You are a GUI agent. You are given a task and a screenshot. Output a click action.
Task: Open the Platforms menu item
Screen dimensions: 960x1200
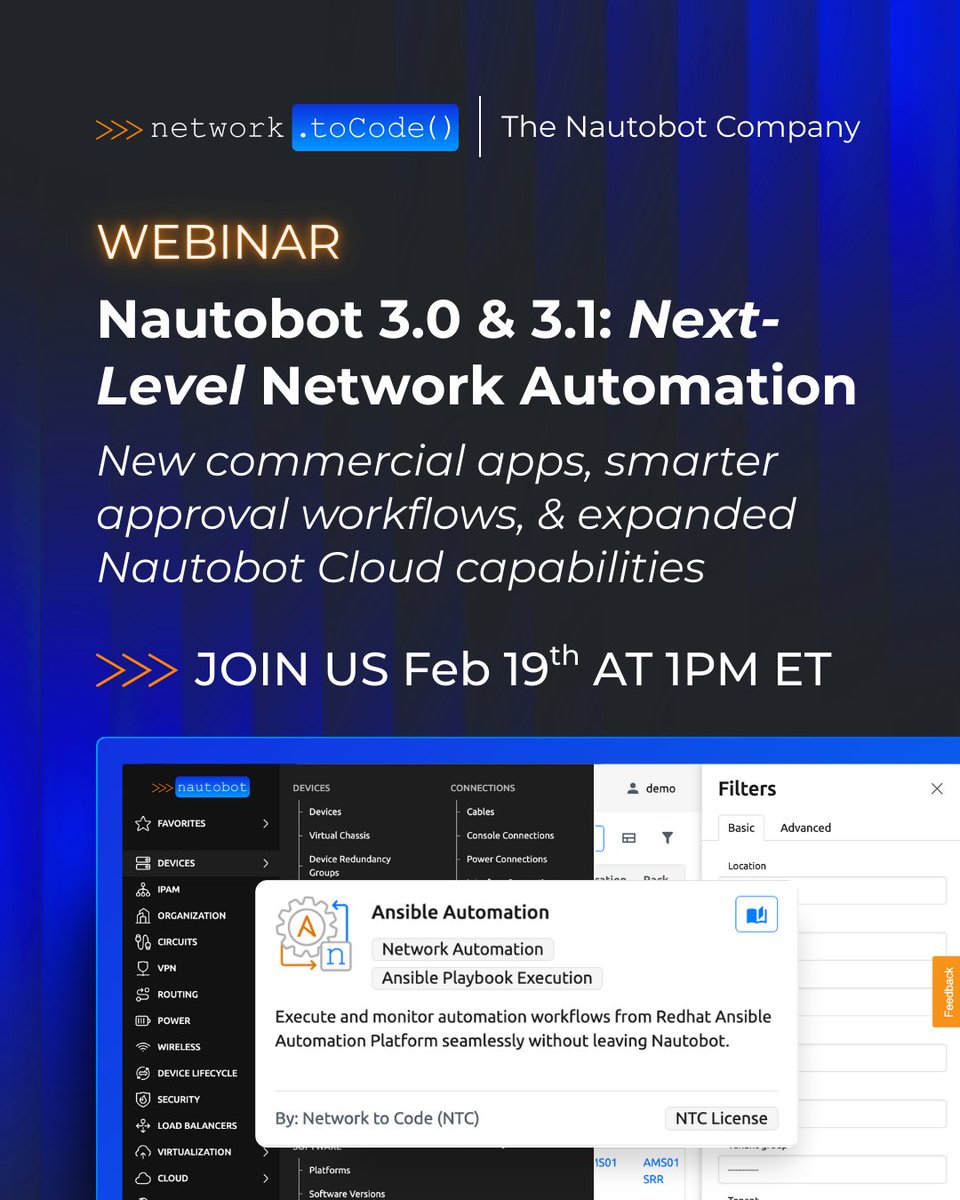point(329,1170)
